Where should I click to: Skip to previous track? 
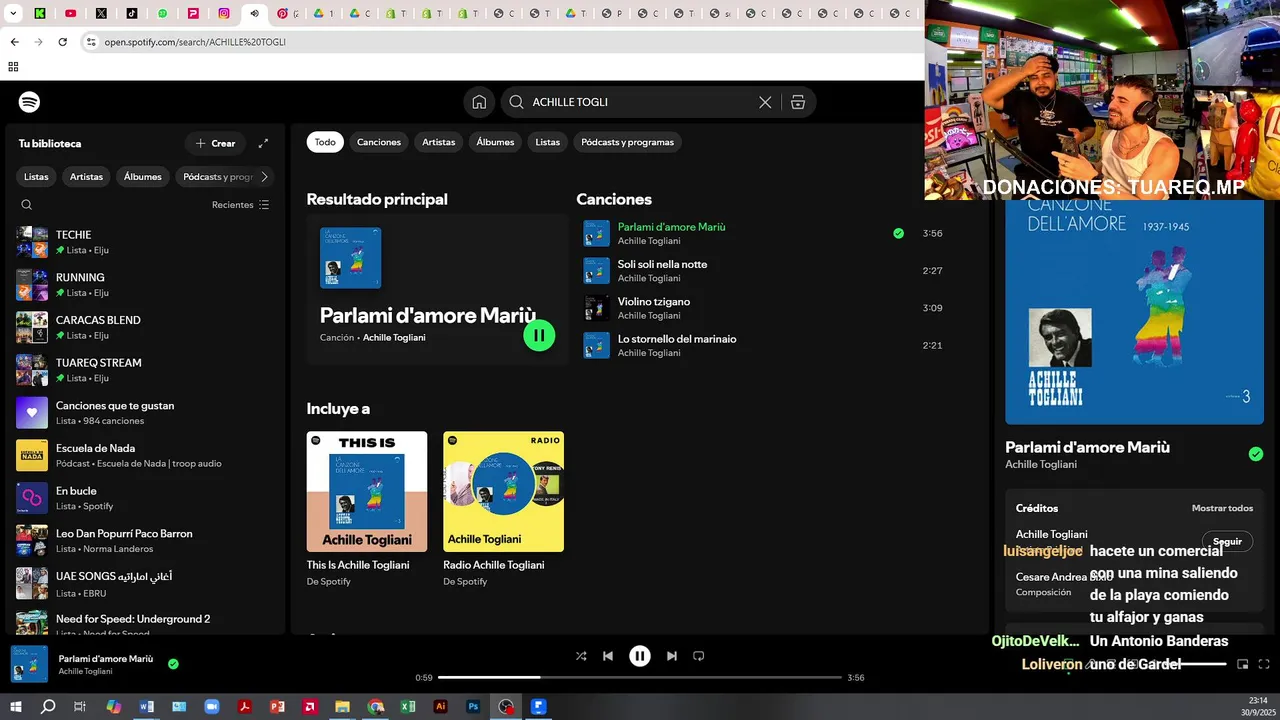coord(608,656)
